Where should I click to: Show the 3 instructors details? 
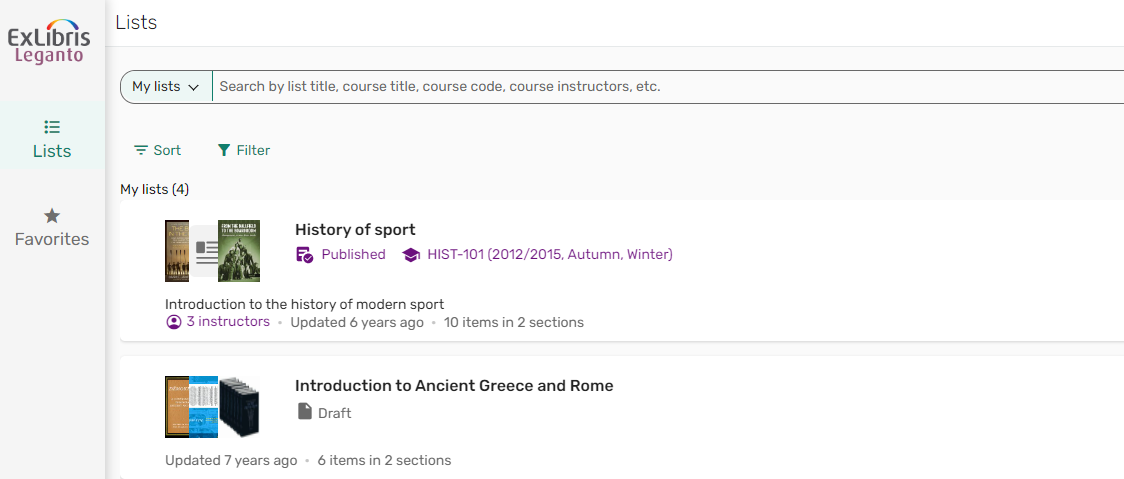(x=228, y=322)
